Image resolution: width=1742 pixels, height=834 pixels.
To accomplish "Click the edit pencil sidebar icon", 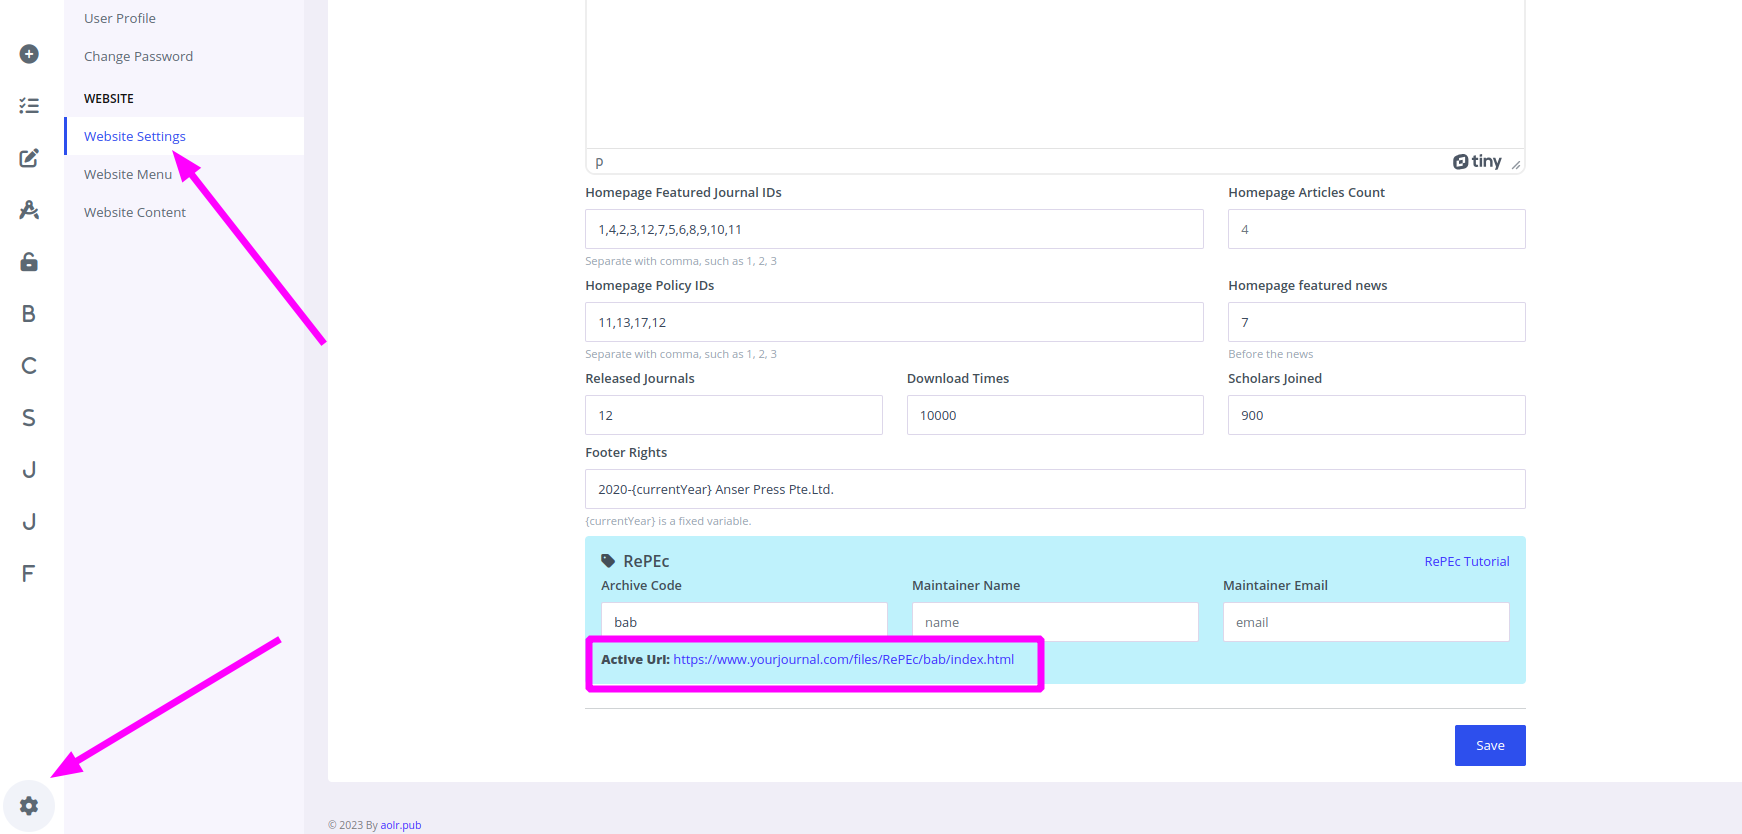I will click(x=29, y=158).
